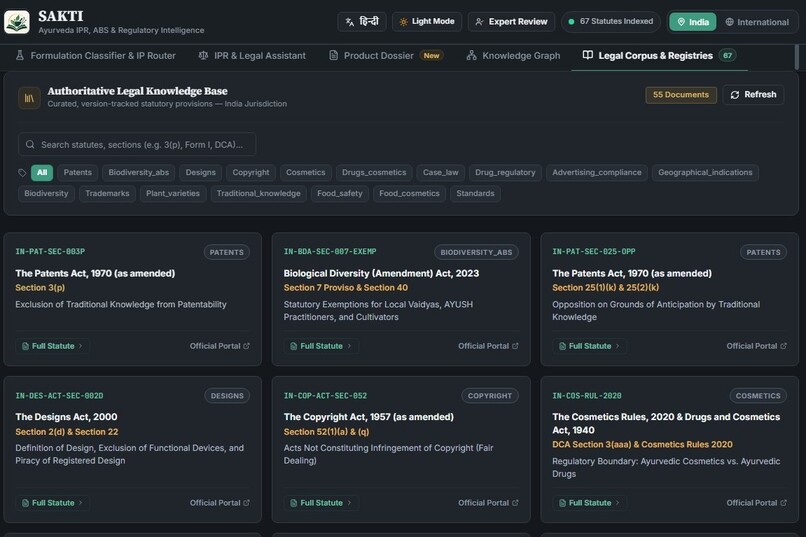Image resolution: width=806 pixels, height=537 pixels.
Task: Filter by Traditional_knowledge chip
Action: click(259, 194)
